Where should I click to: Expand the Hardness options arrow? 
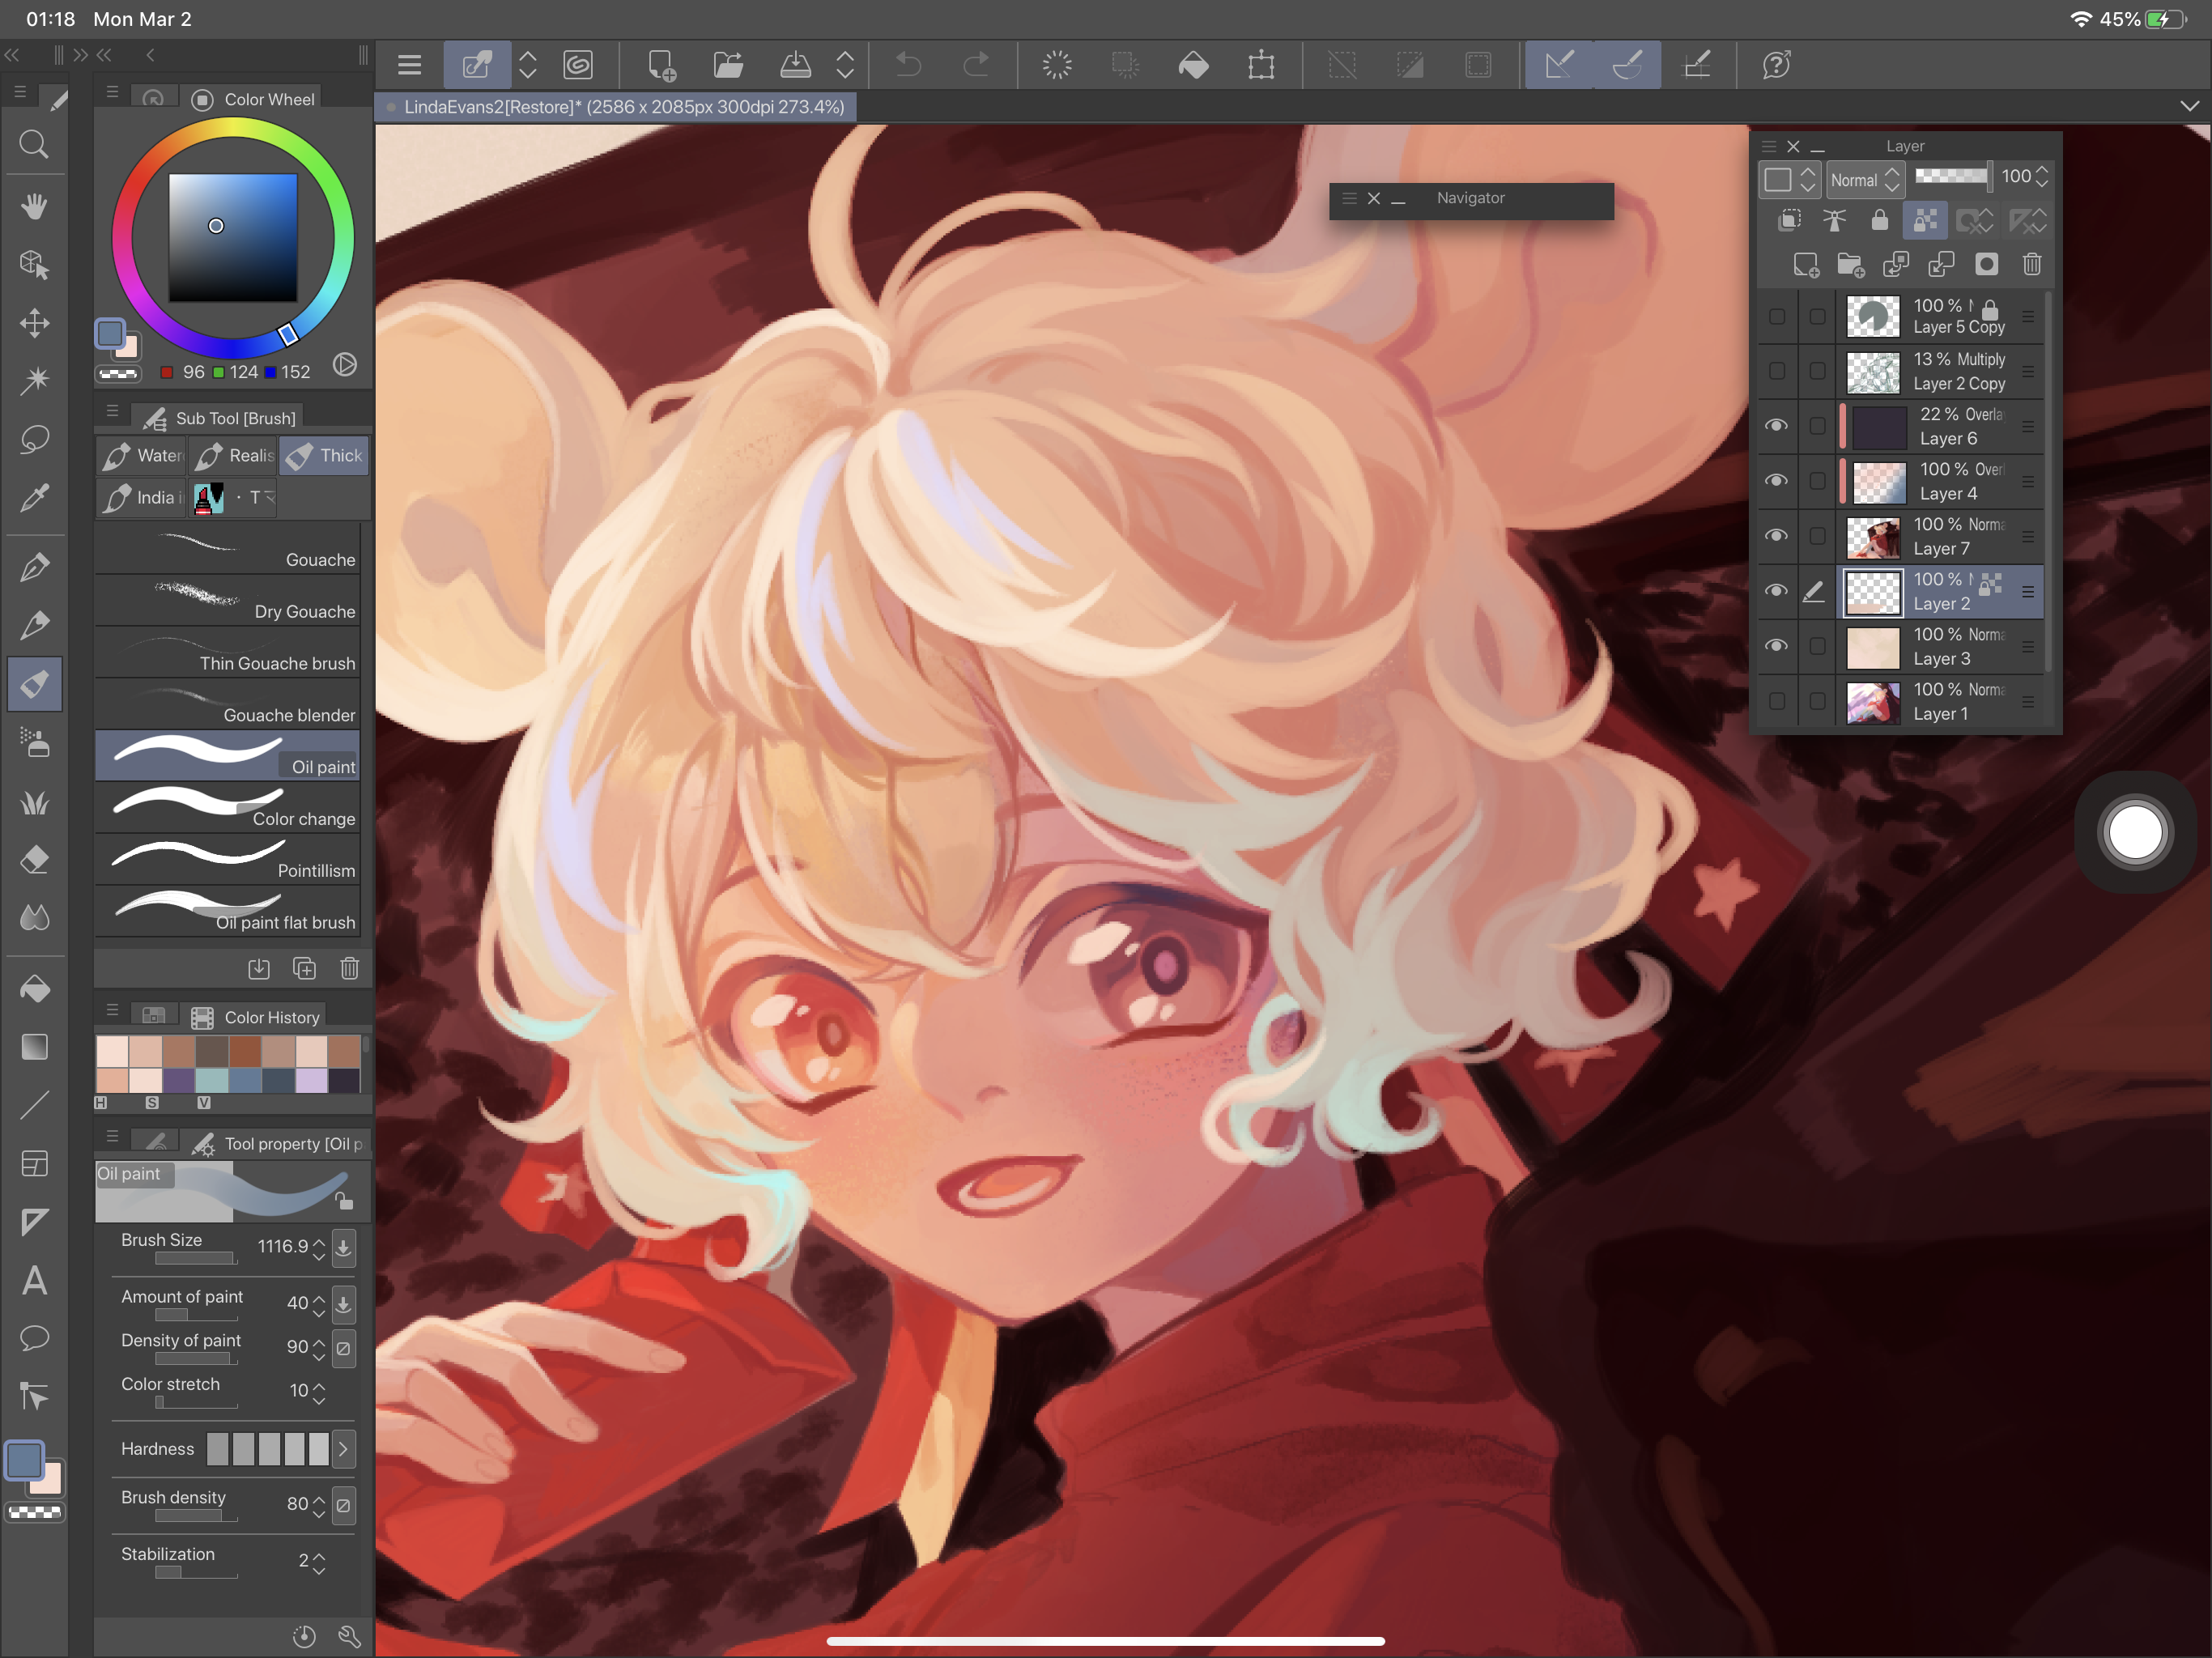343,1449
